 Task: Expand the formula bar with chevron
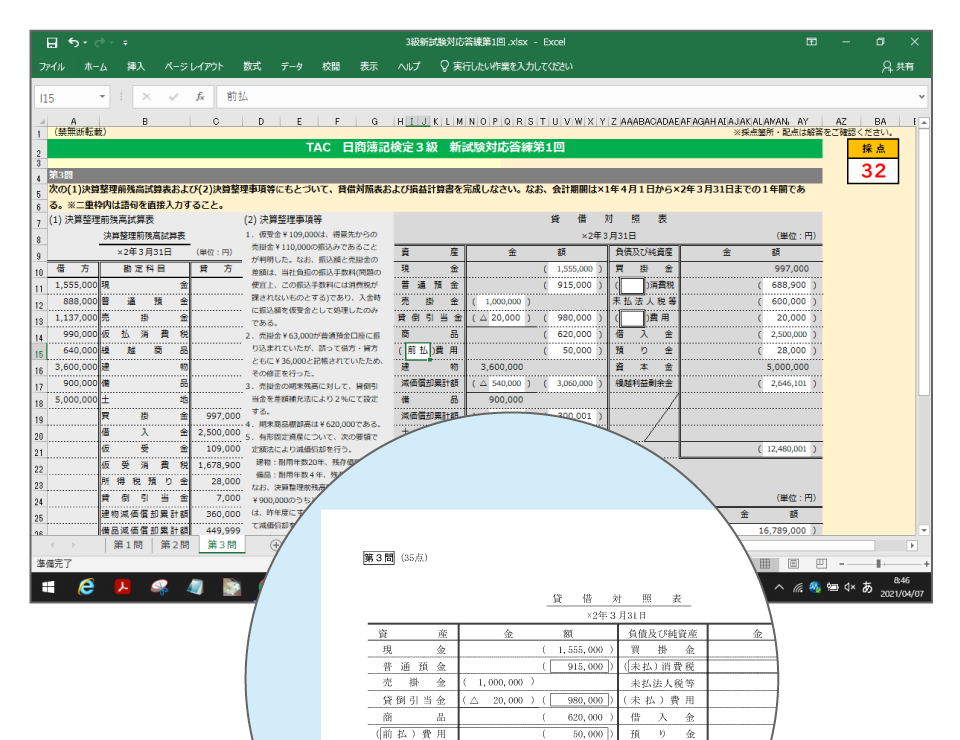922,97
